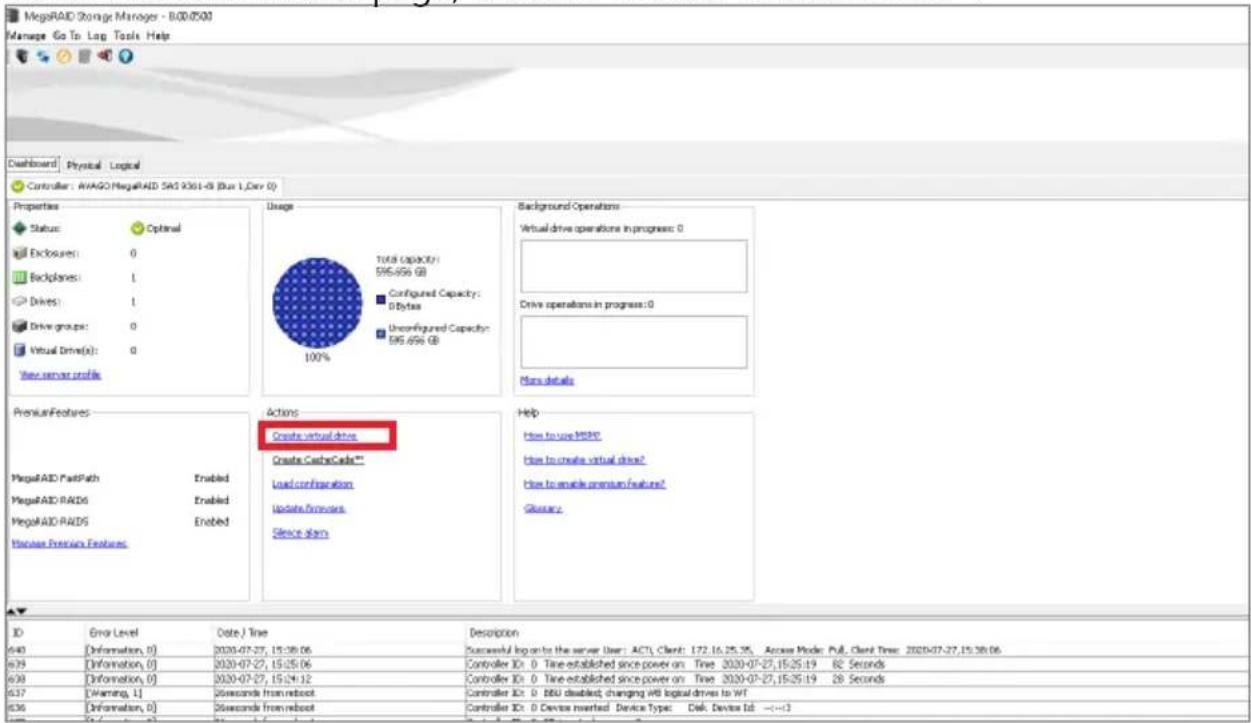Image resolution: width=1251 pixels, height=723 pixels.
Task: Click the Drive groups icon
Action: 21,325
